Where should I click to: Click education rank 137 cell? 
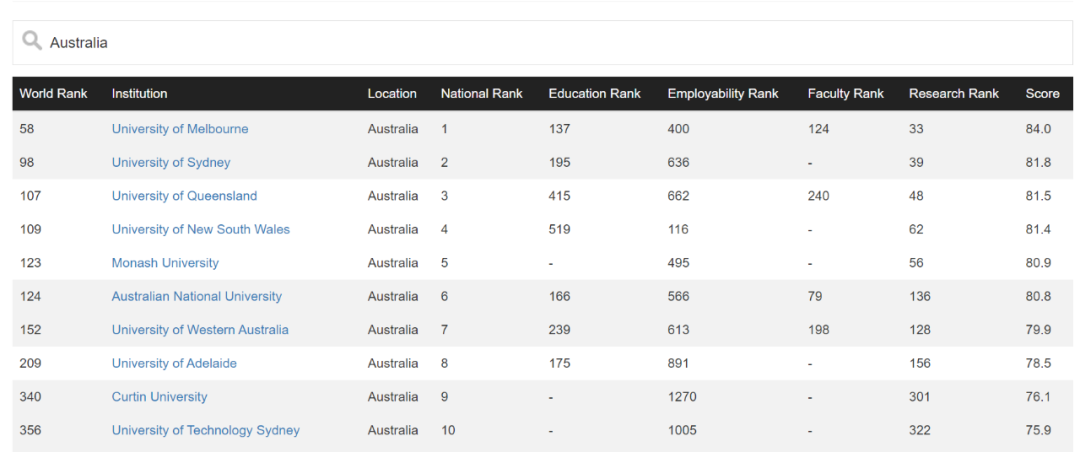click(559, 129)
